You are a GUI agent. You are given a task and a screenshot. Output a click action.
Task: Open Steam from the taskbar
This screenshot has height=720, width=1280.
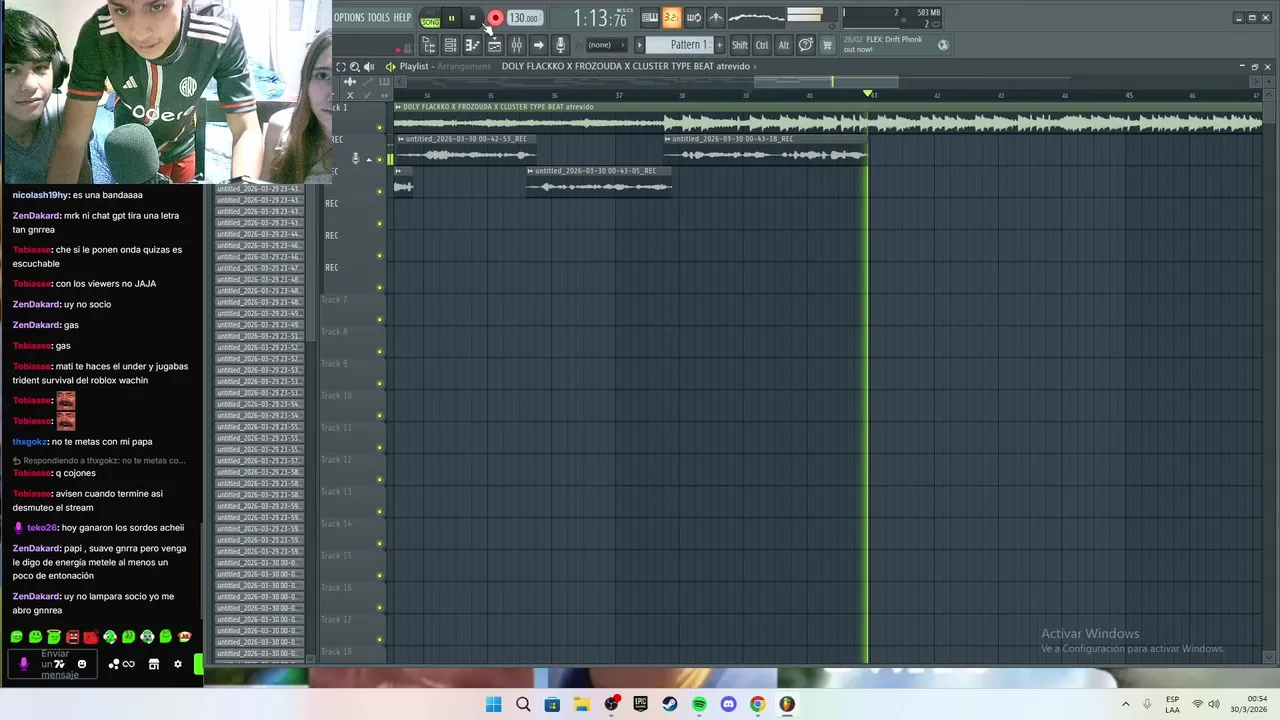670,704
